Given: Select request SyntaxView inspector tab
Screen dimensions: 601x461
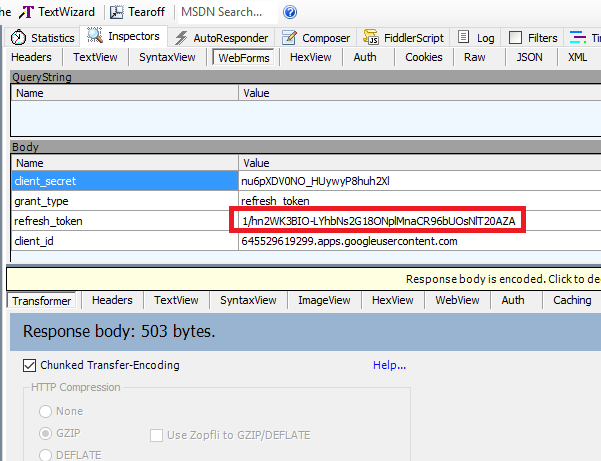Looking at the screenshot, I should [x=167, y=57].
